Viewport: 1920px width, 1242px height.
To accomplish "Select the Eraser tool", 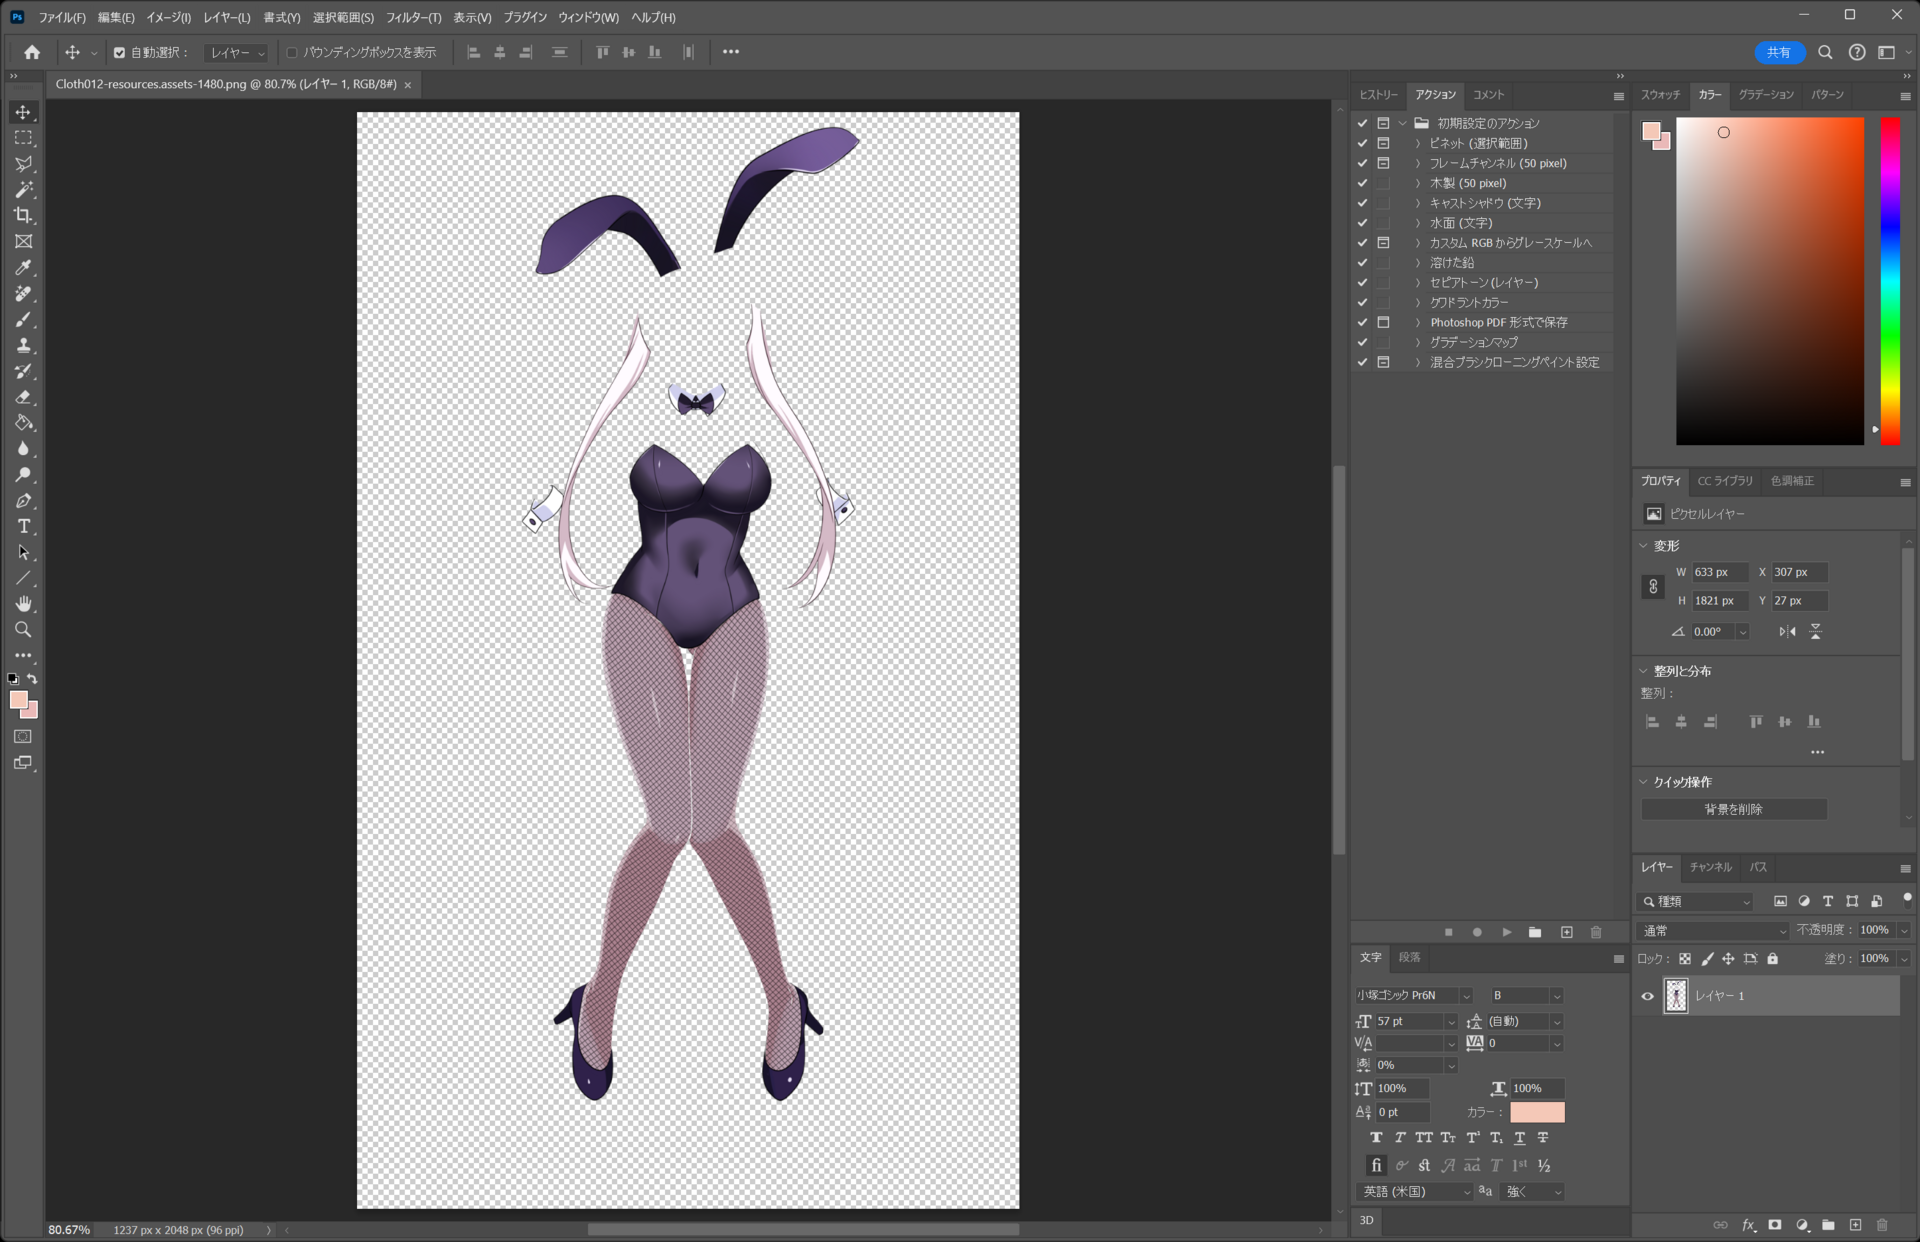I will click(x=23, y=398).
